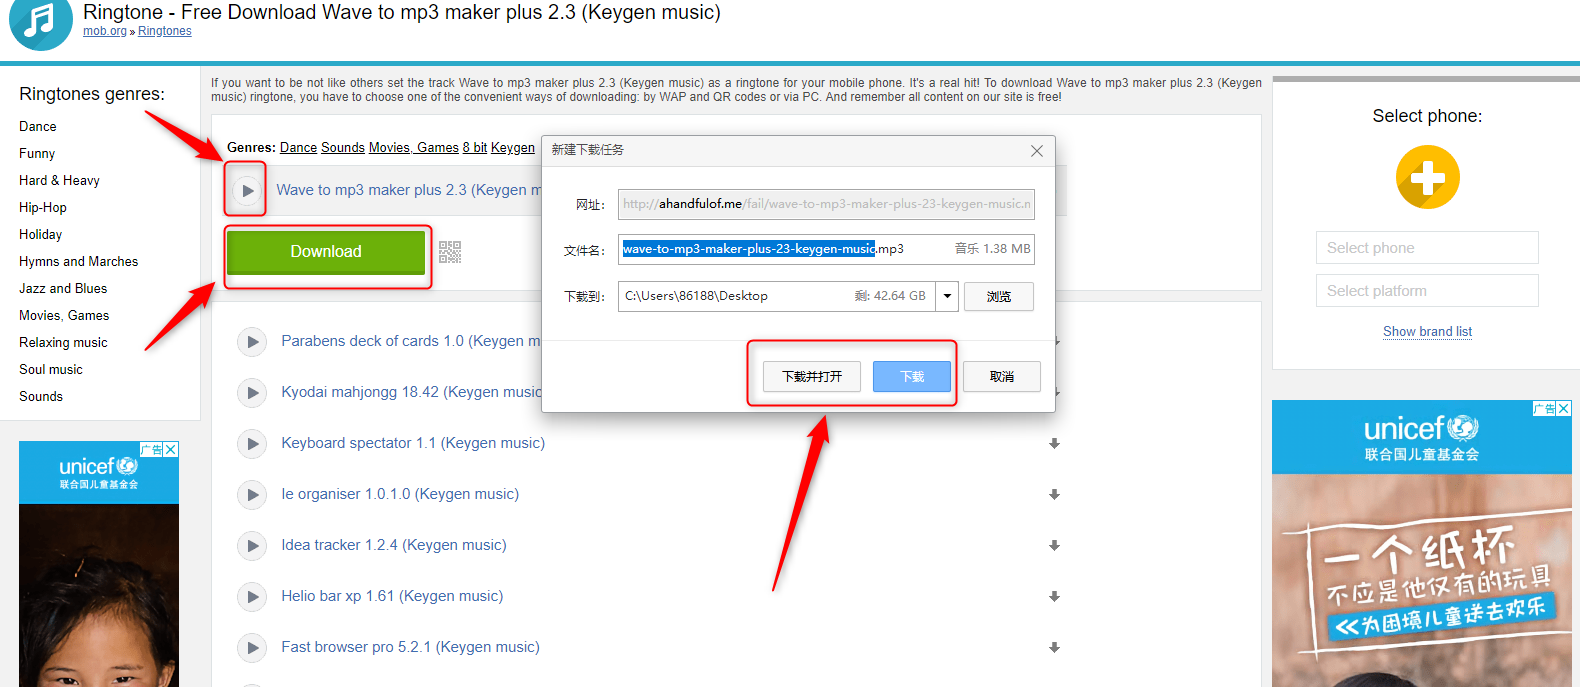Click the Select phone field
Image resolution: width=1580 pixels, height=687 pixels.
click(x=1427, y=248)
